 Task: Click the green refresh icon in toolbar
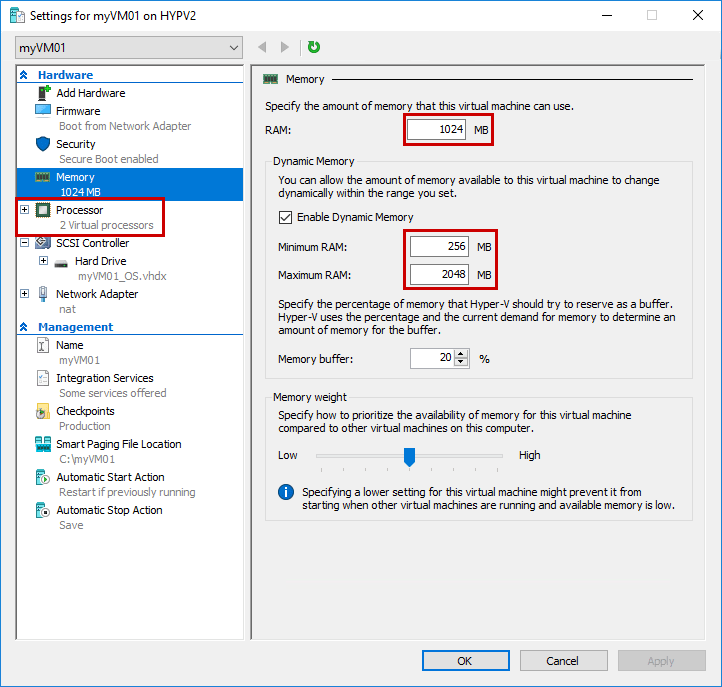314,47
